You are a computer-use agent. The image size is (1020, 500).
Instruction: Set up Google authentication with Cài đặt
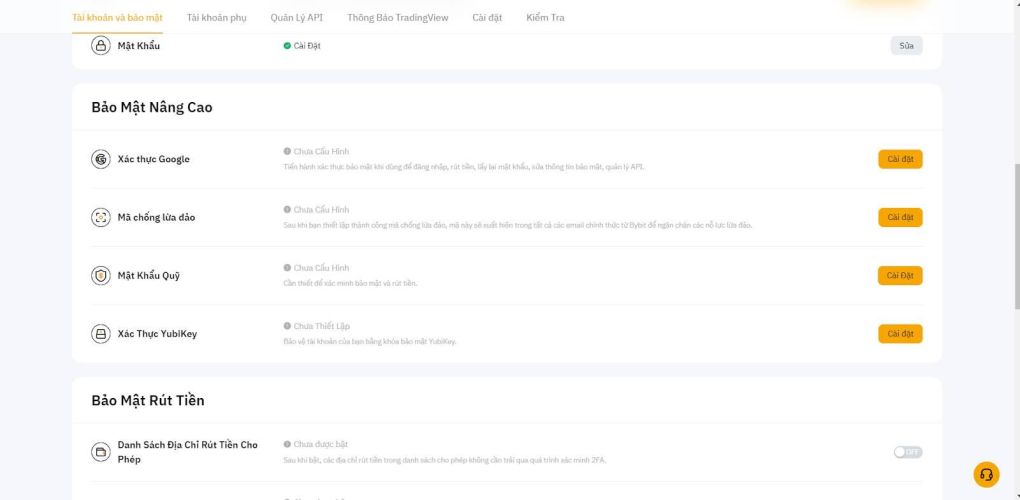point(900,159)
